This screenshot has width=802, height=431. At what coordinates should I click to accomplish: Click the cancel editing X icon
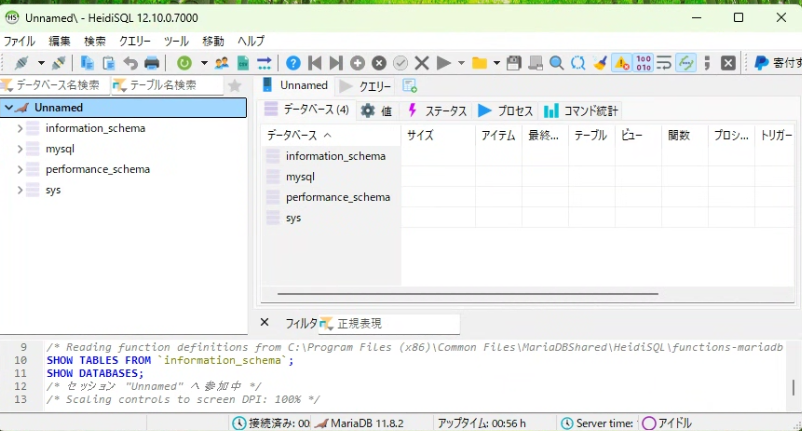click(x=422, y=63)
